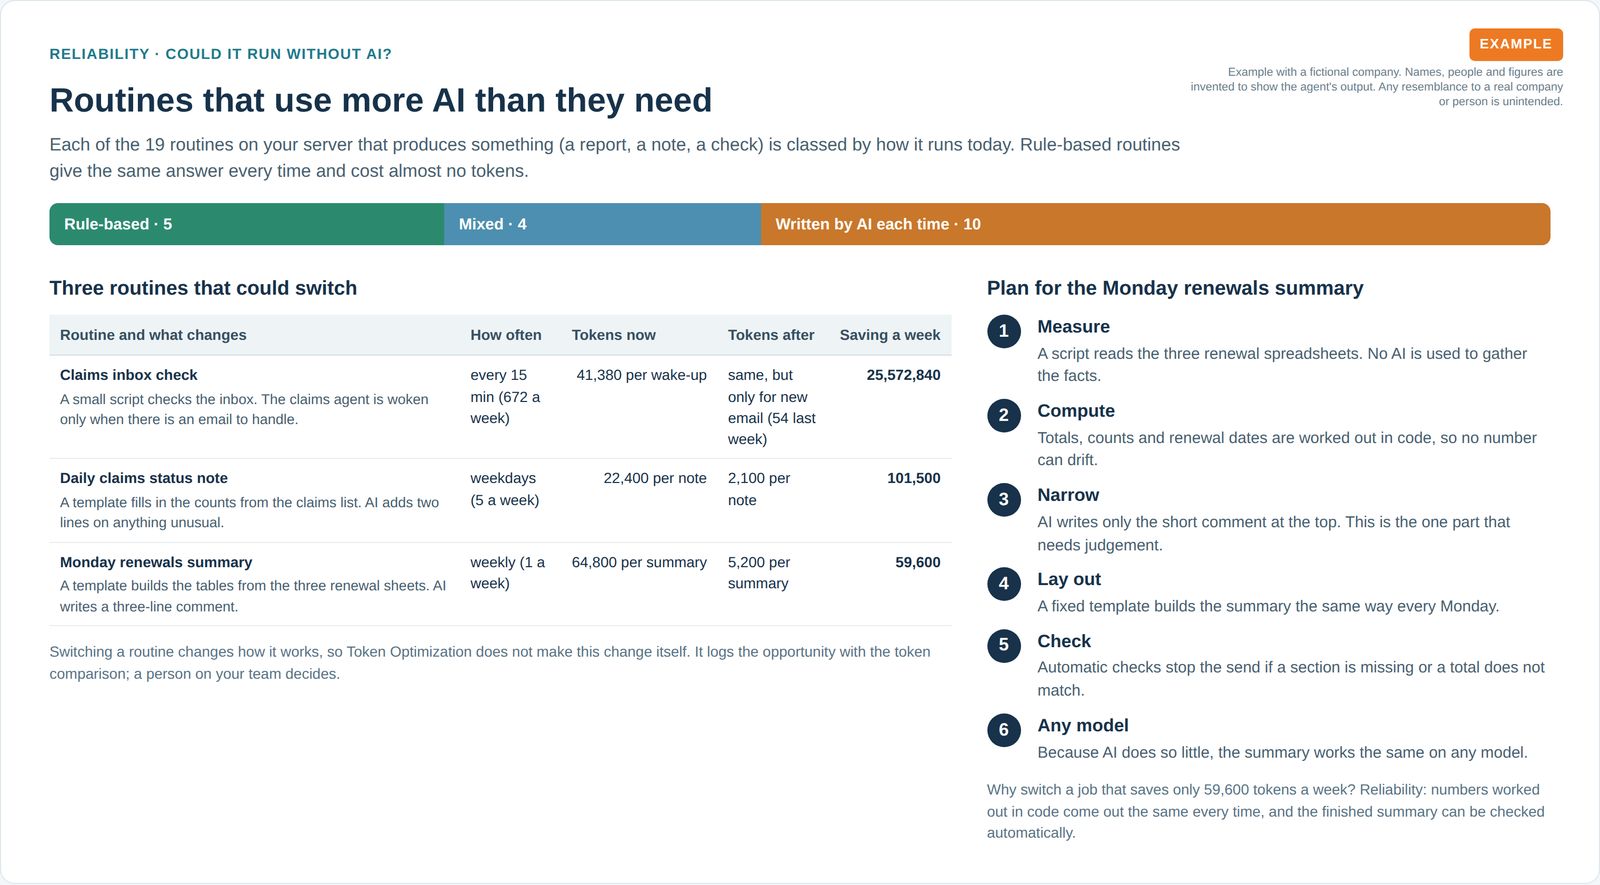
Task: Click the Routines that use more AI title
Action: click(381, 100)
